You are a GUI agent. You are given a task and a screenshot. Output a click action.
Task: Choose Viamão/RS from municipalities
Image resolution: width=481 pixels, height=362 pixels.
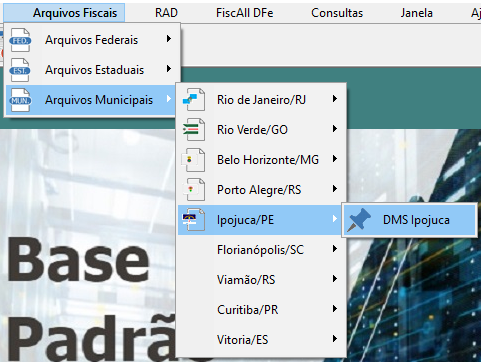point(261,280)
